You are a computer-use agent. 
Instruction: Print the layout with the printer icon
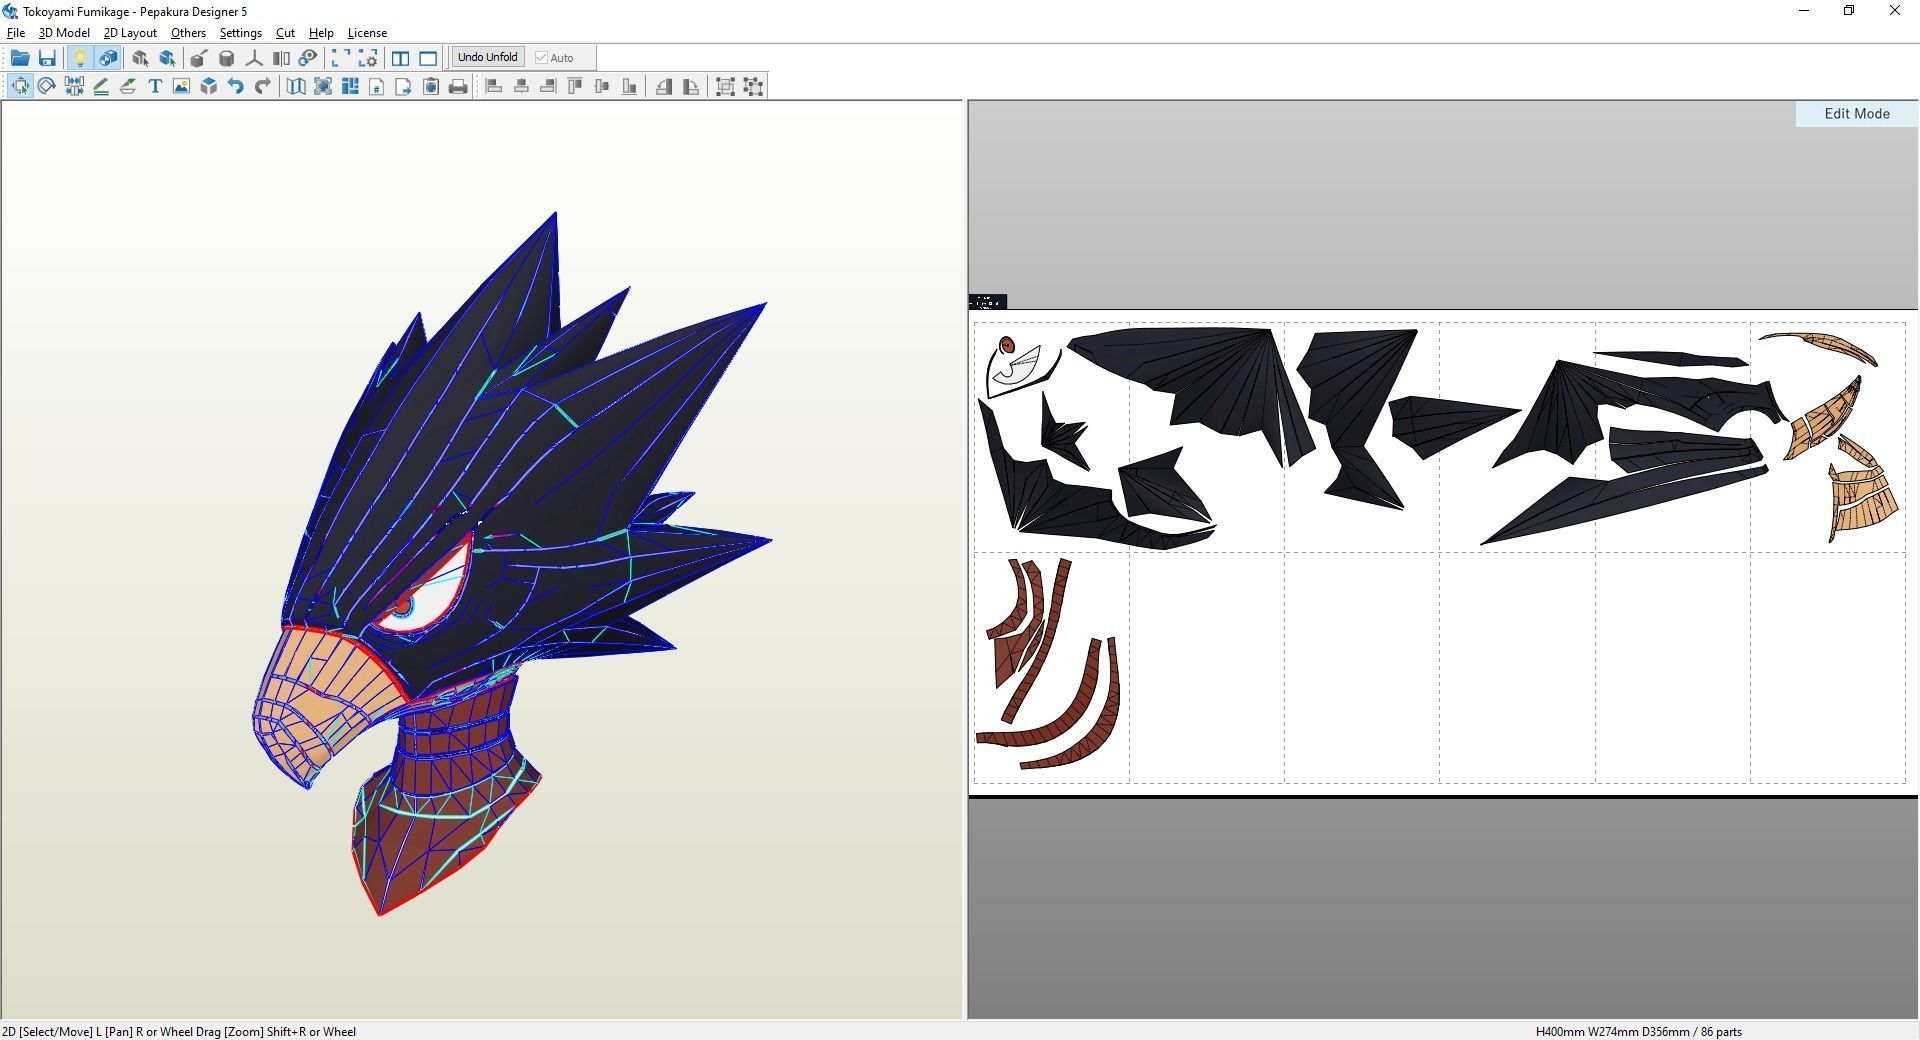458,86
